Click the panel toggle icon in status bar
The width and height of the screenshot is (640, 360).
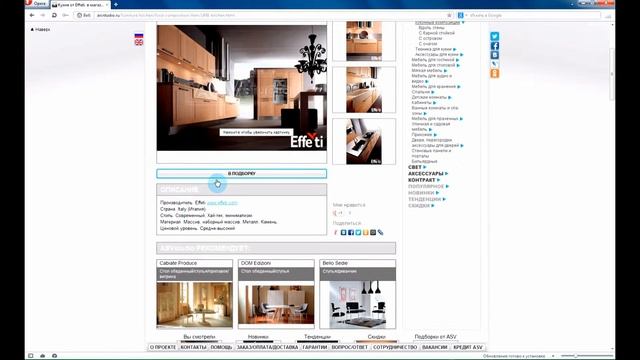(x=31, y=356)
